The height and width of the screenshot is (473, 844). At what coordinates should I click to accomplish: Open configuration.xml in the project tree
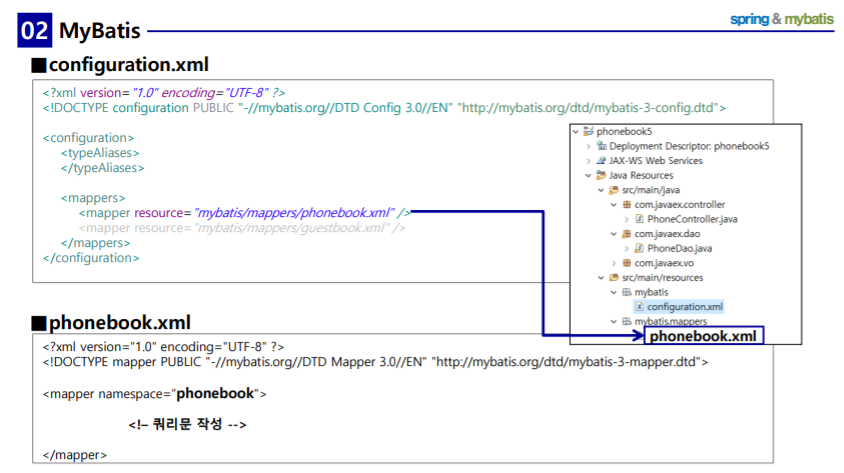pyautogui.click(x=685, y=307)
